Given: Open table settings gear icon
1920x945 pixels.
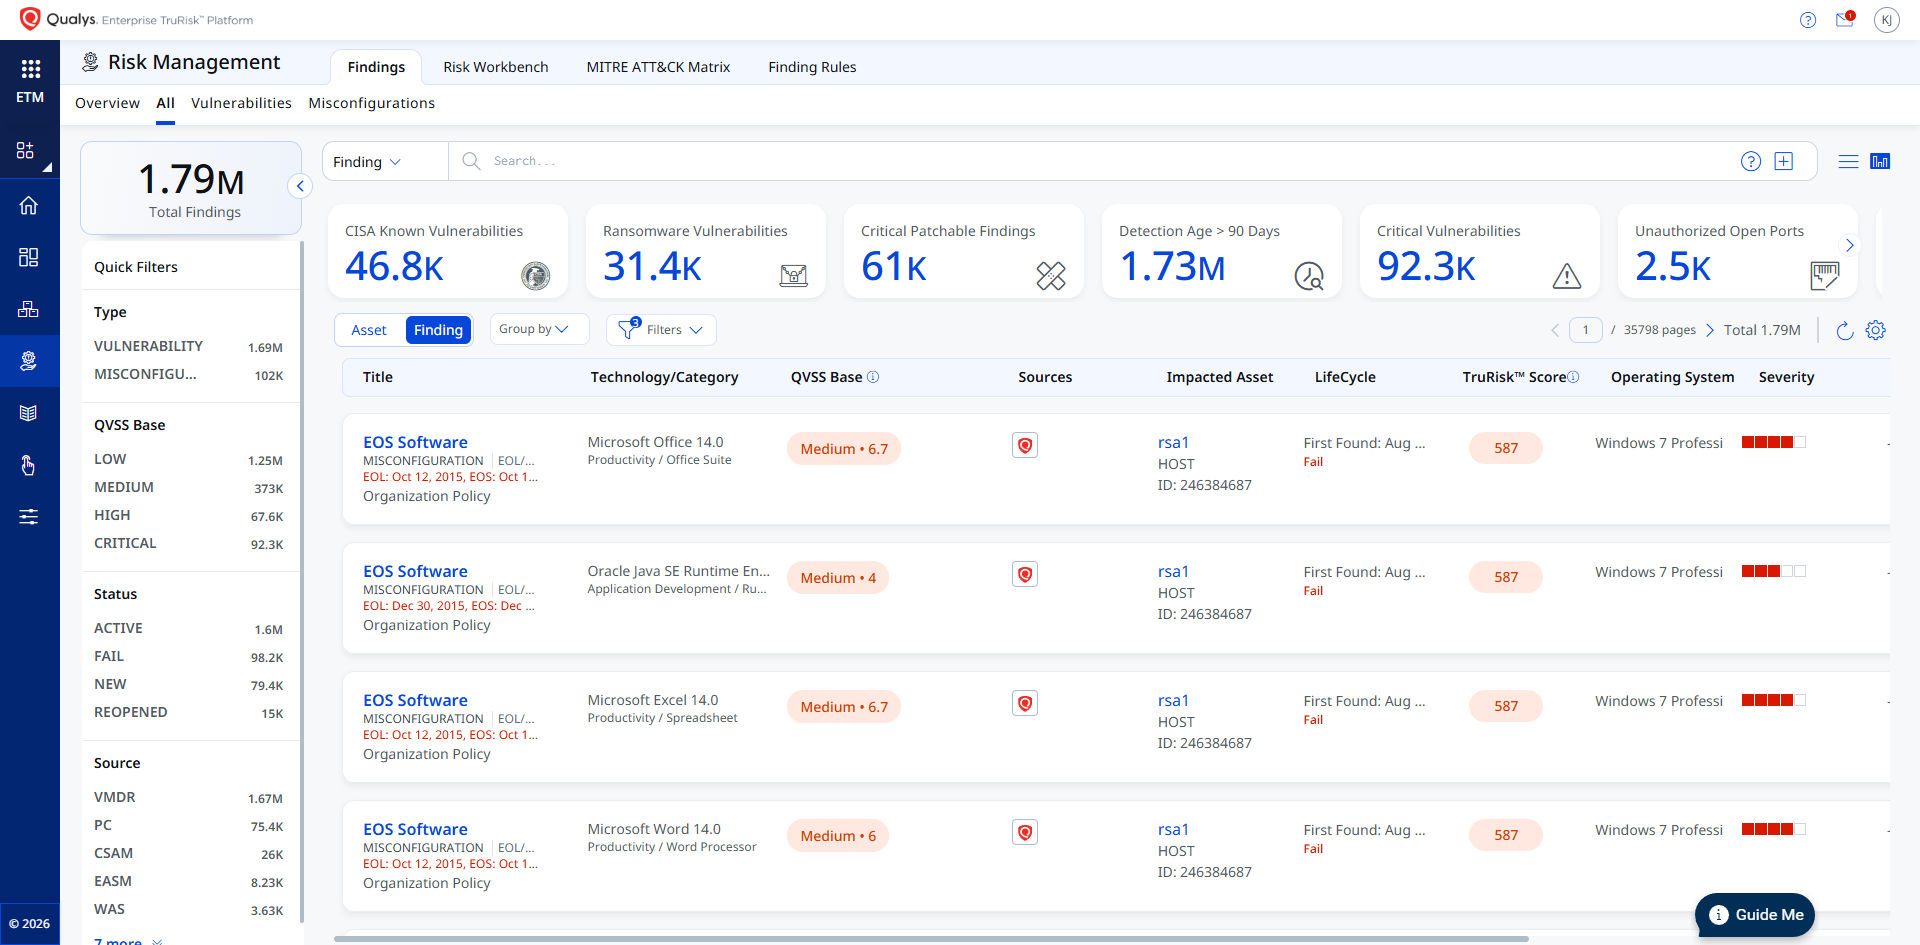Looking at the screenshot, I should click(x=1875, y=330).
